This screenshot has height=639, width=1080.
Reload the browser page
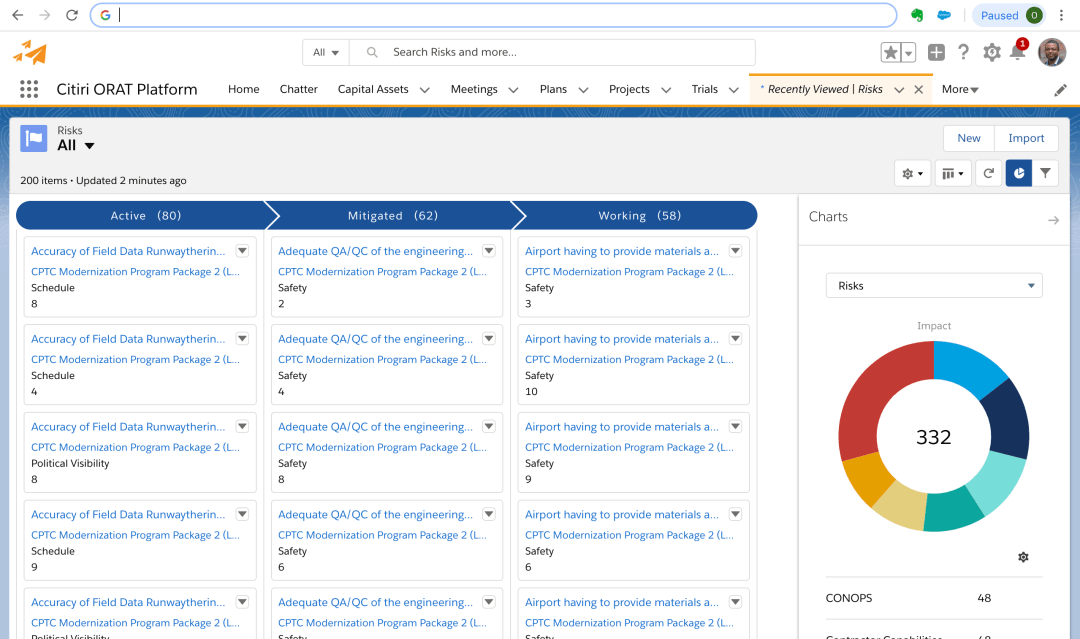click(x=72, y=14)
